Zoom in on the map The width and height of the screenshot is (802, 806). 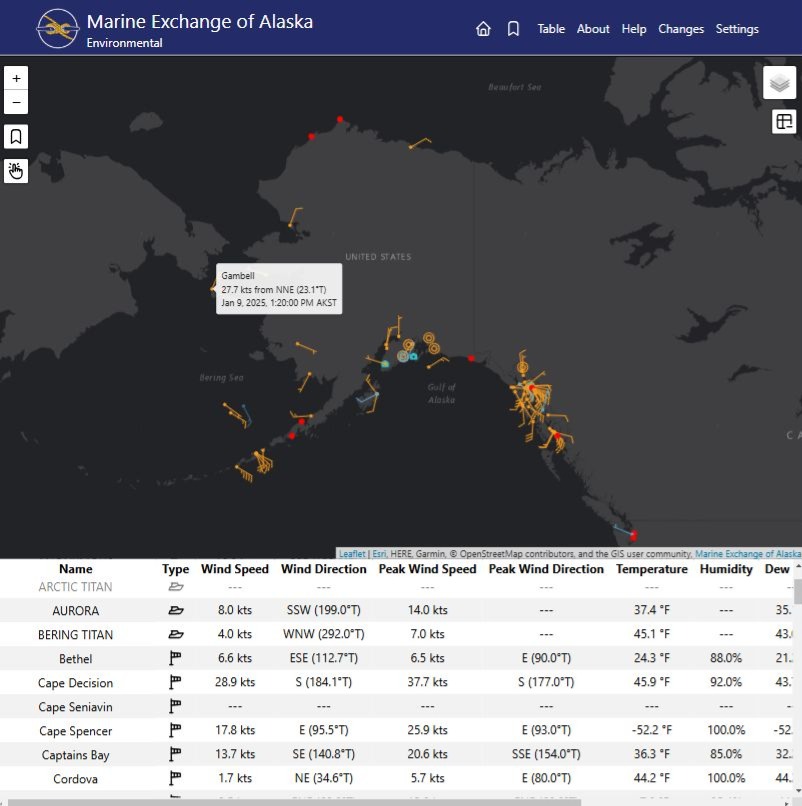tap(16, 78)
